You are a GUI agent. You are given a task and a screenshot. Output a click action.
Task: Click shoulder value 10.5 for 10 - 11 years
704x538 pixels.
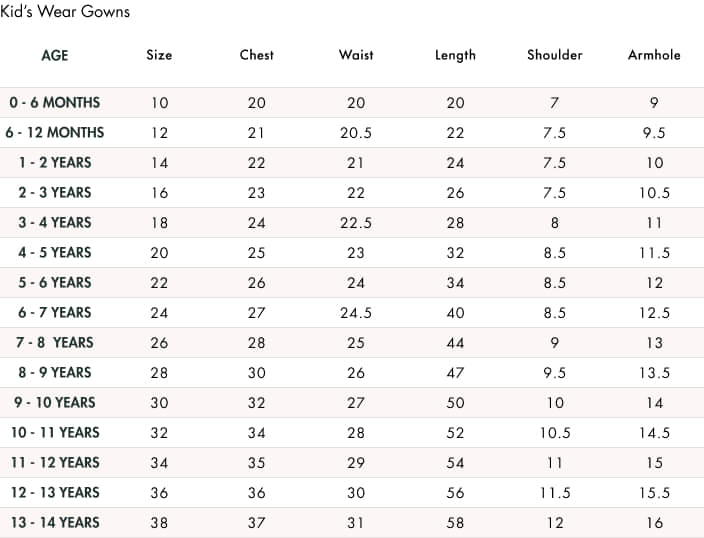tap(555, 433)
